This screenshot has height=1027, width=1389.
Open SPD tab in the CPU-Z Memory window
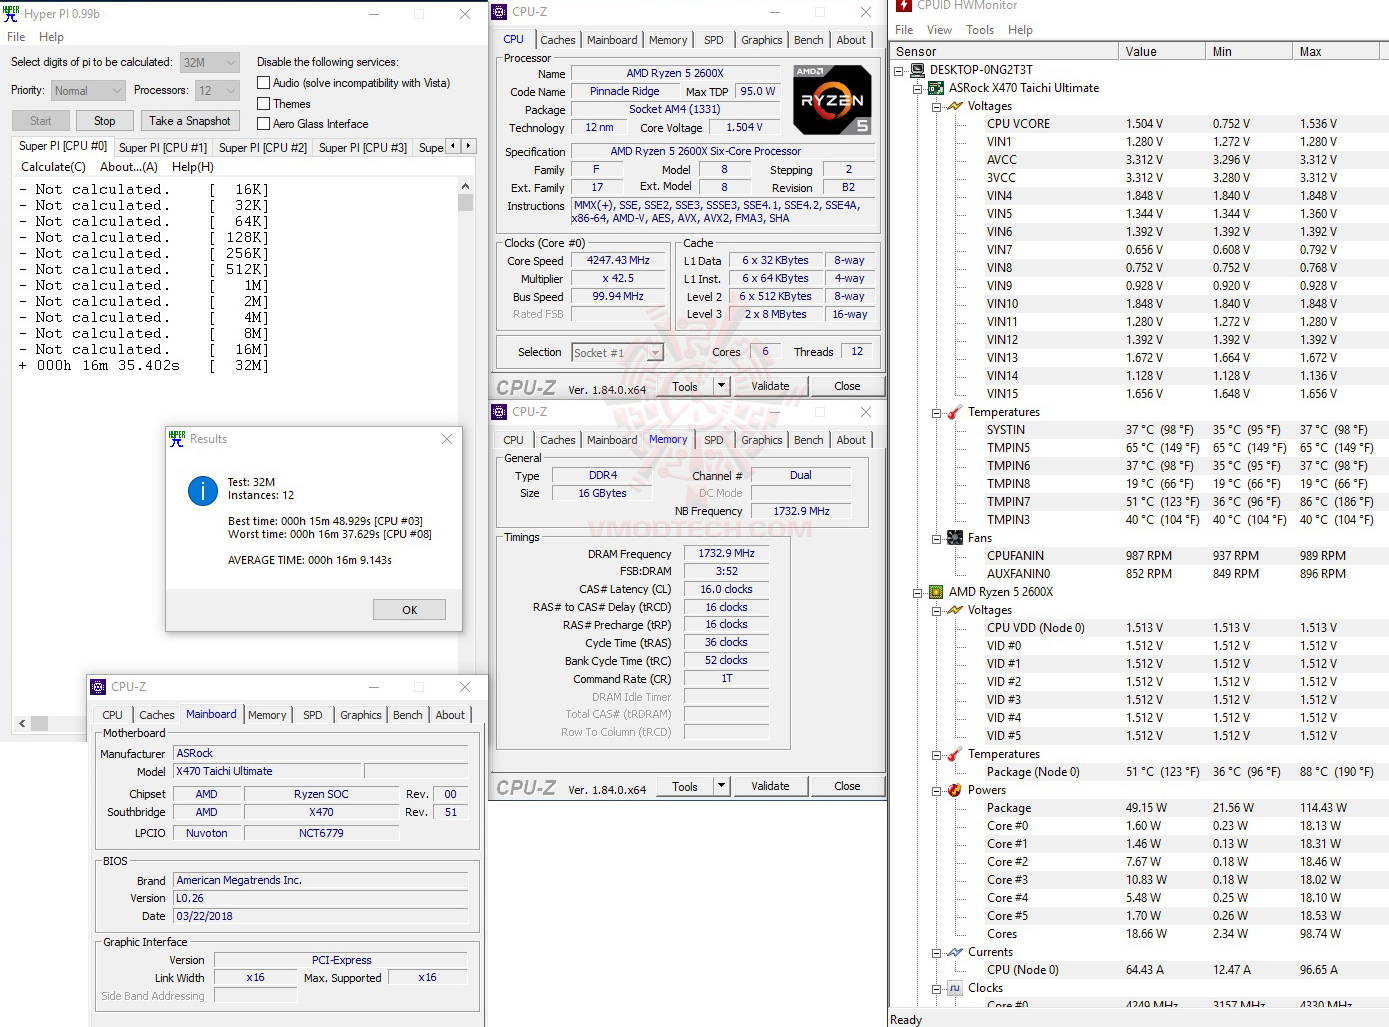point(713,440)
